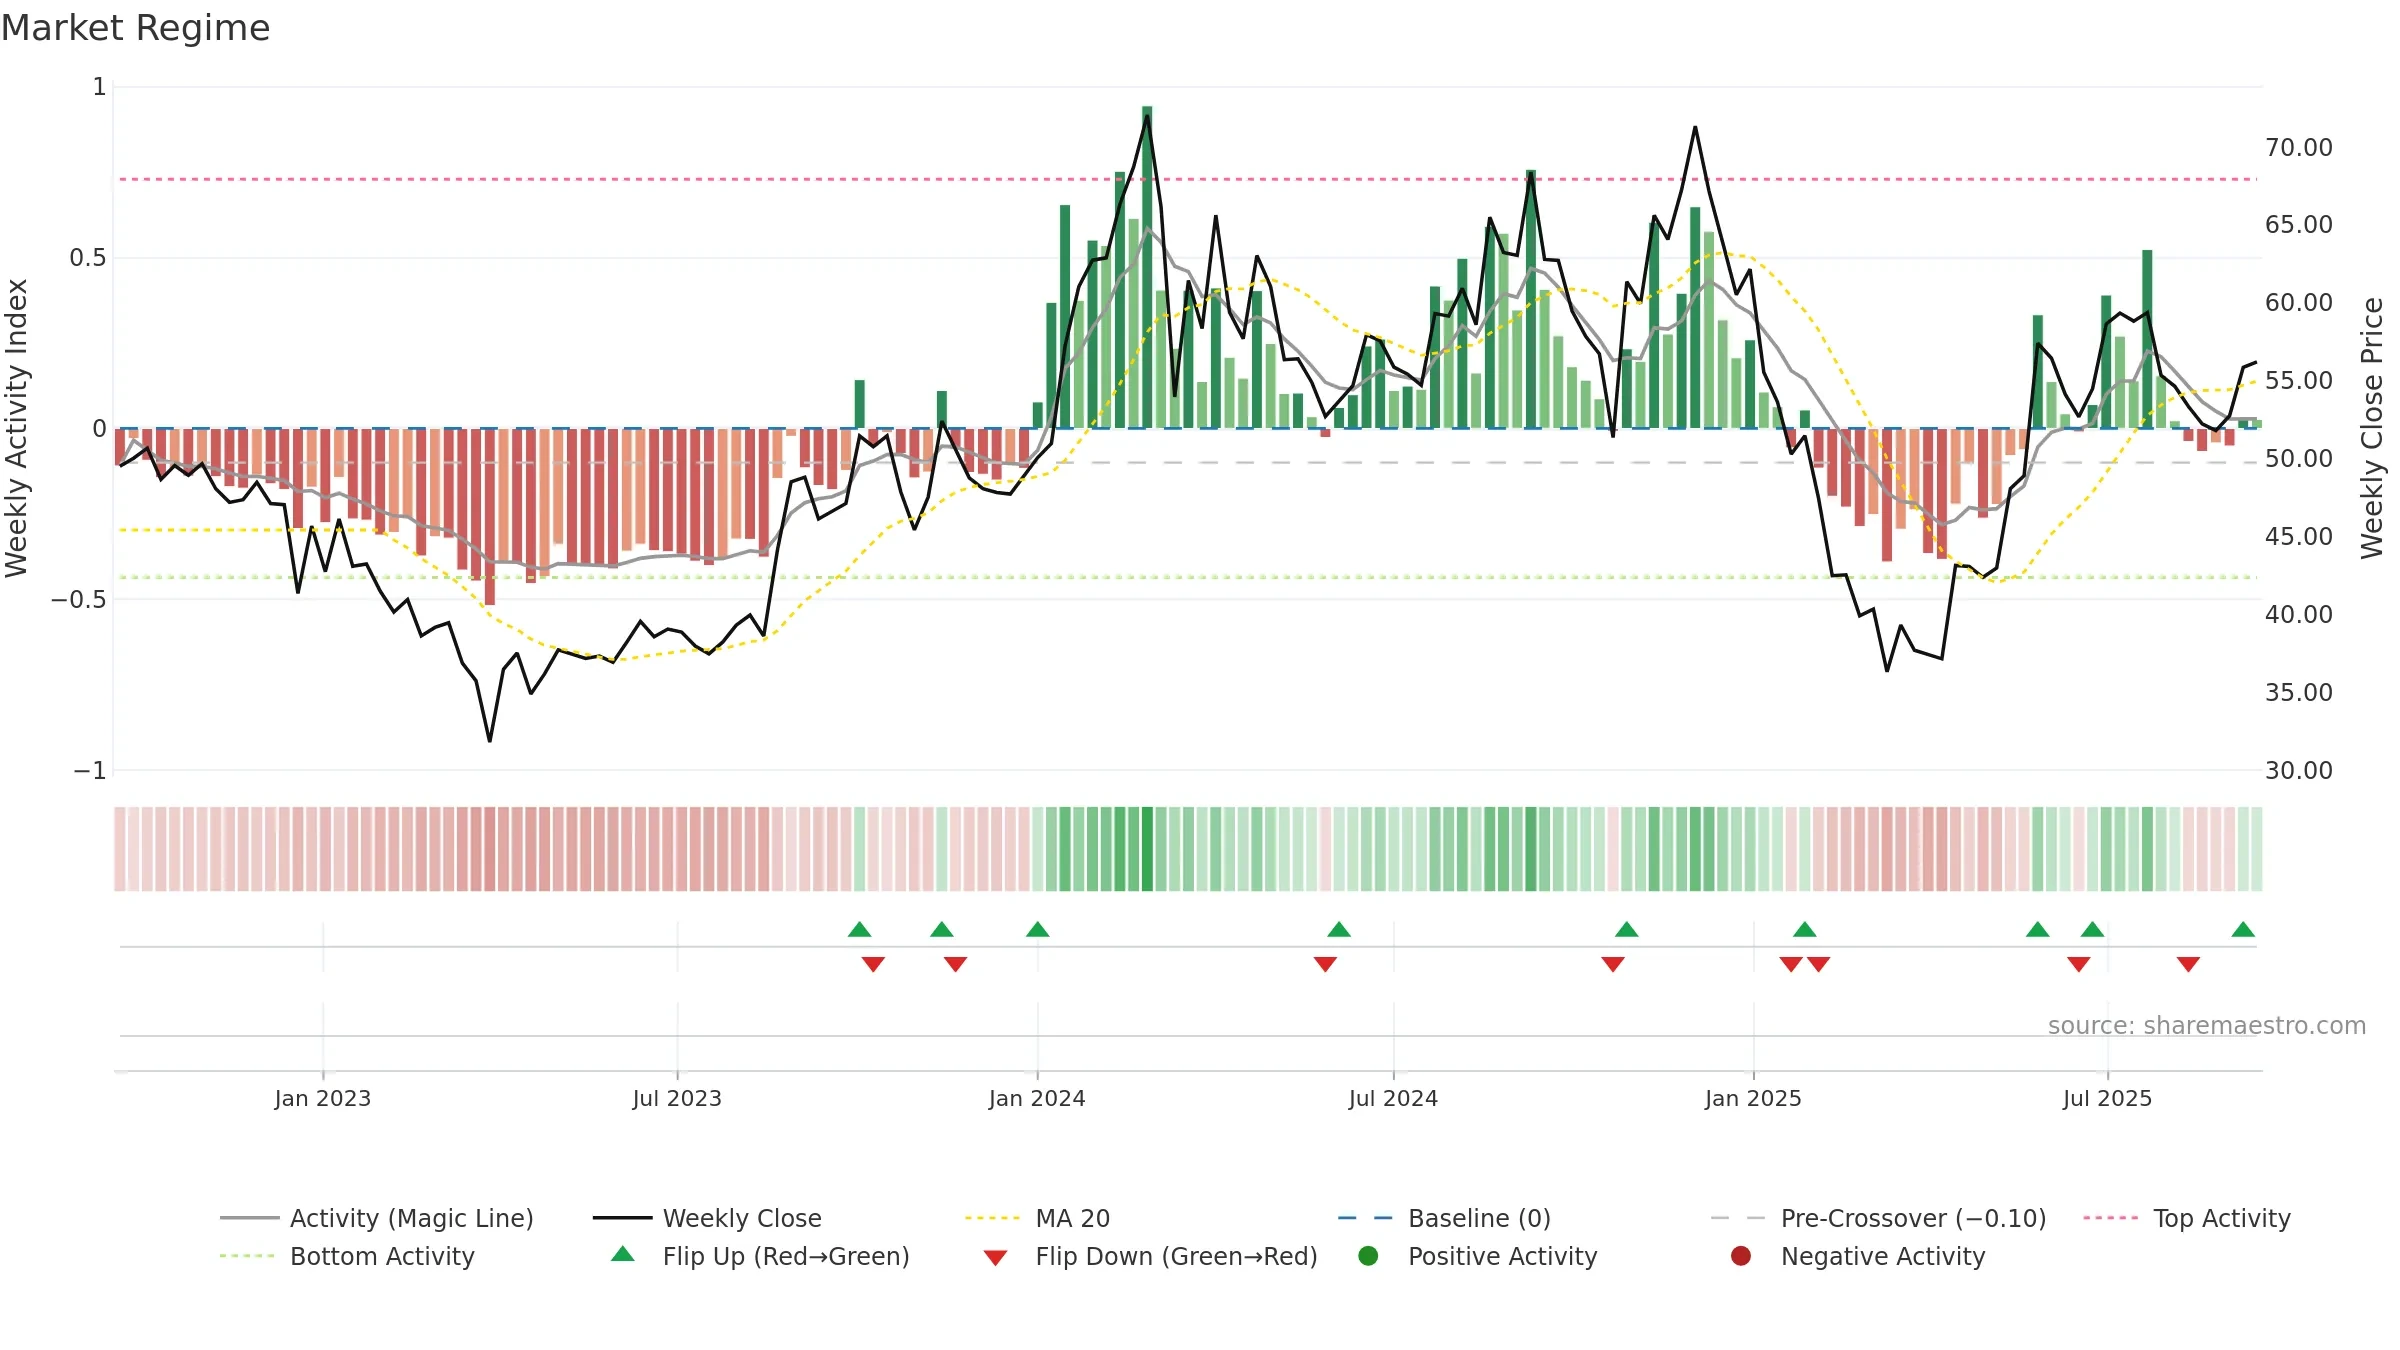The image size is (2400, 1350).
Task: Click the last flip-up triangle marker in 2025
Action: pyautogui.click(x=2243, y=929)
